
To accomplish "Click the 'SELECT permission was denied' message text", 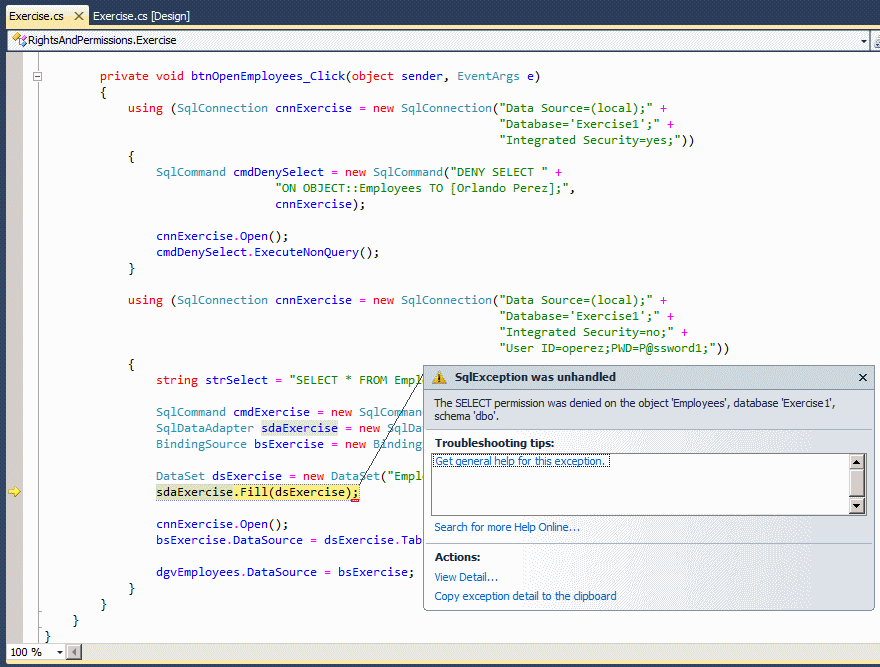I will 634,409.
